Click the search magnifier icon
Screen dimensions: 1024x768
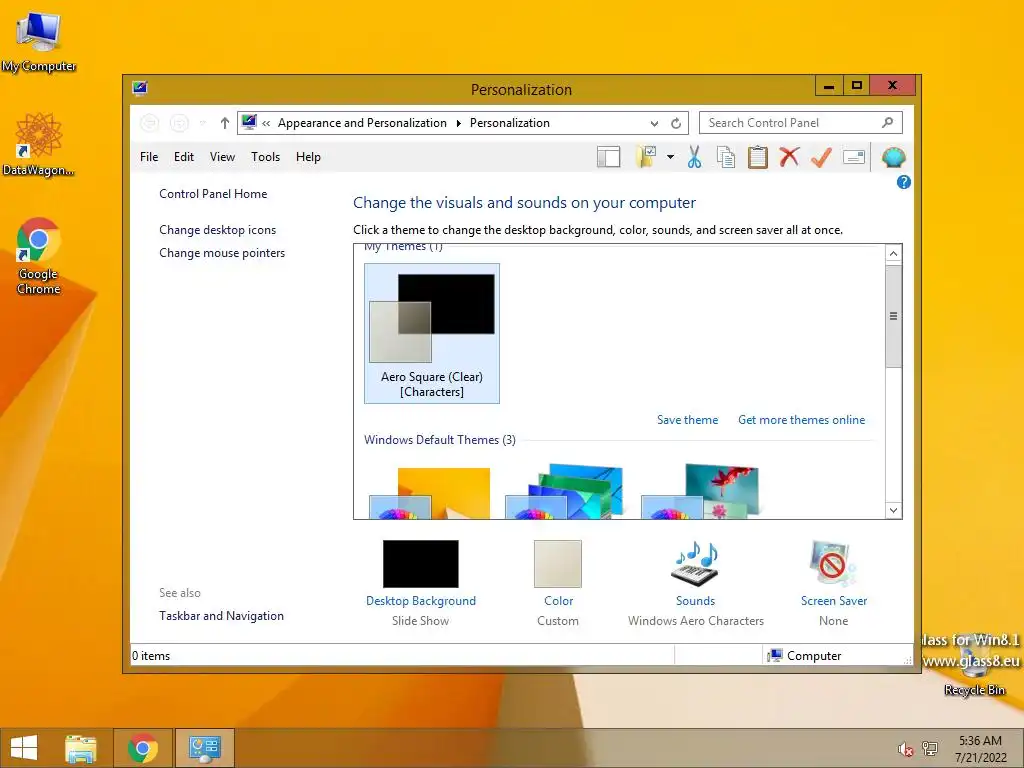(x=888, y=122)
